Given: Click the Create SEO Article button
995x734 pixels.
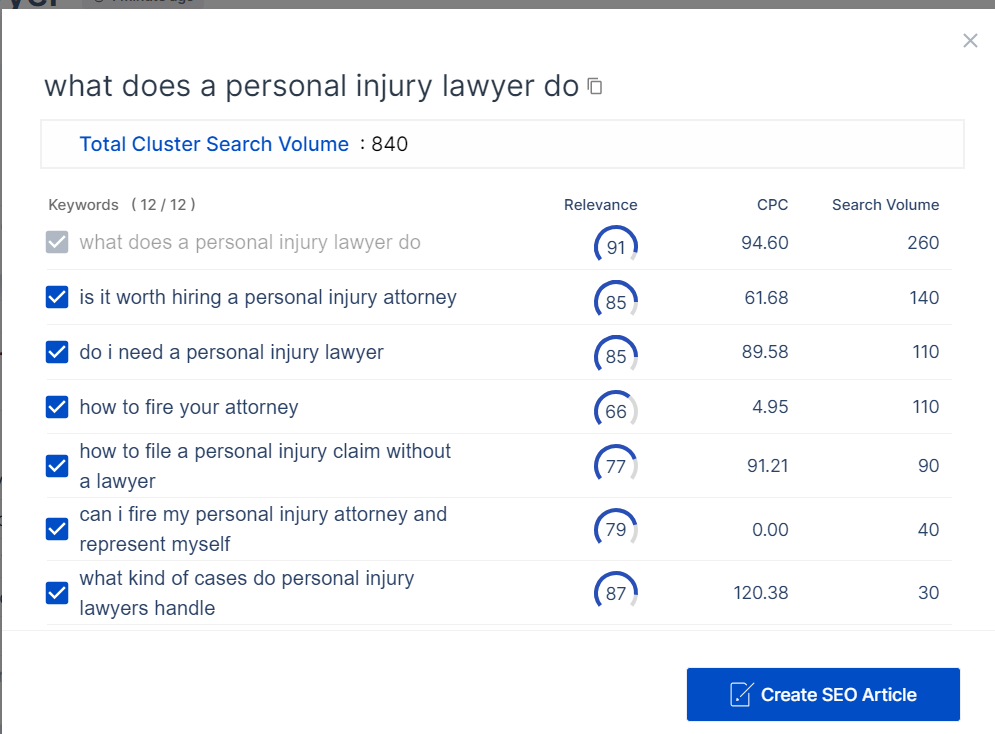Looking at the screenshot, I should [x=823, y=695].
